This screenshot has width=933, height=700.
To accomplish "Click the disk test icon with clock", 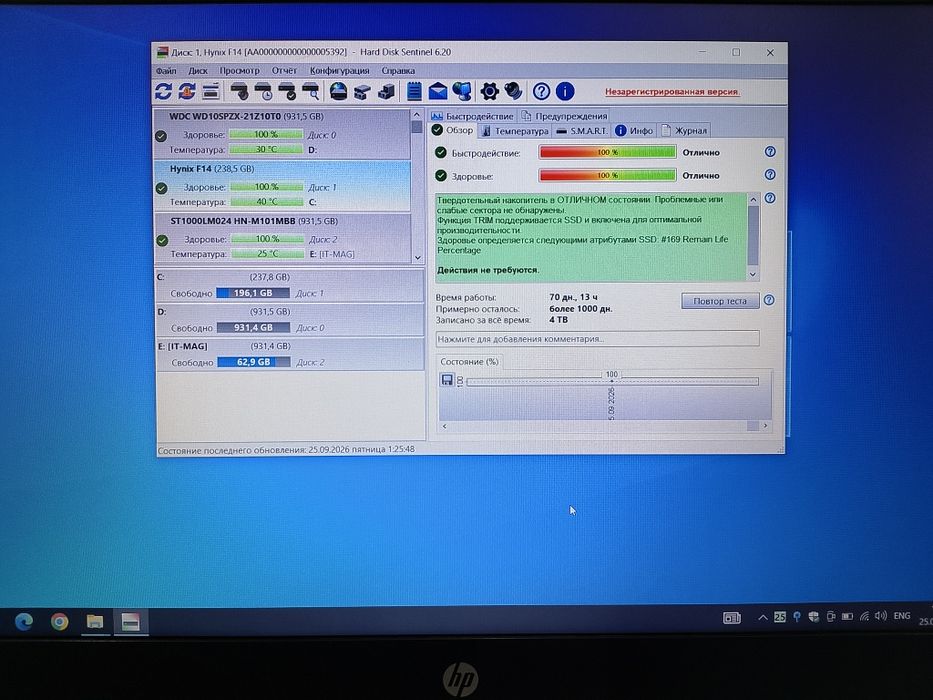I will tap(264, 91).
